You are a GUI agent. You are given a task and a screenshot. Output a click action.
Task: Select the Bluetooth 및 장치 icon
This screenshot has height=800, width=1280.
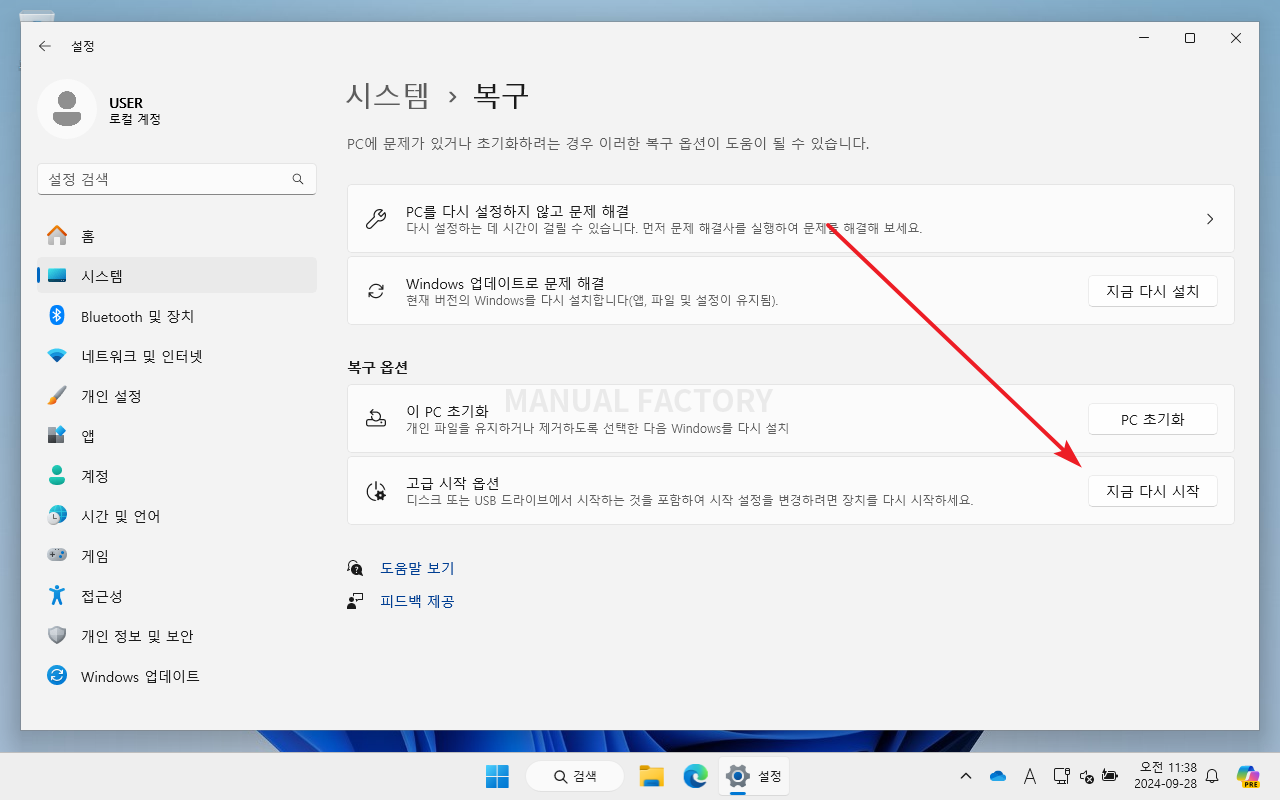point(57,316)
